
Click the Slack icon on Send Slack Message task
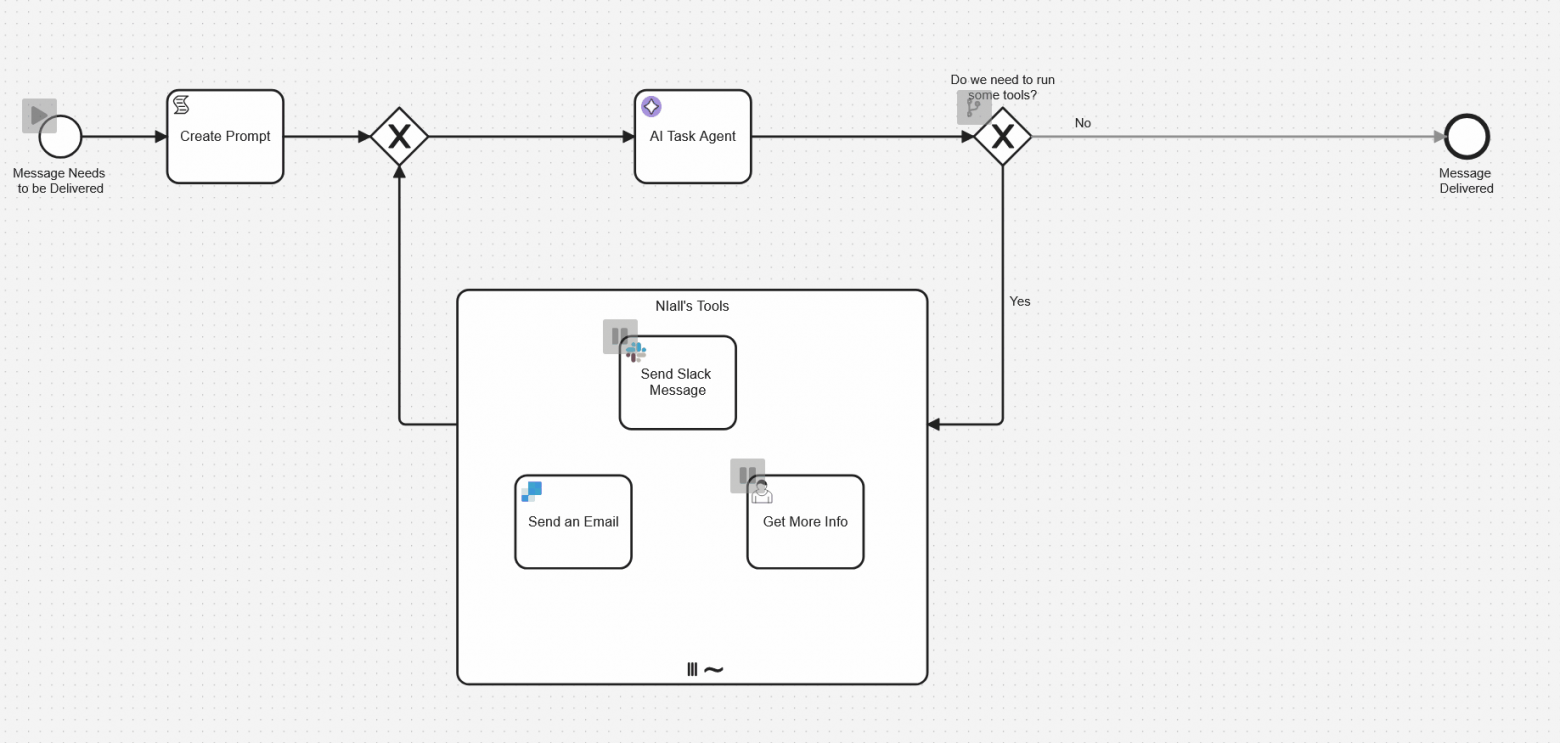pos(633,351)
